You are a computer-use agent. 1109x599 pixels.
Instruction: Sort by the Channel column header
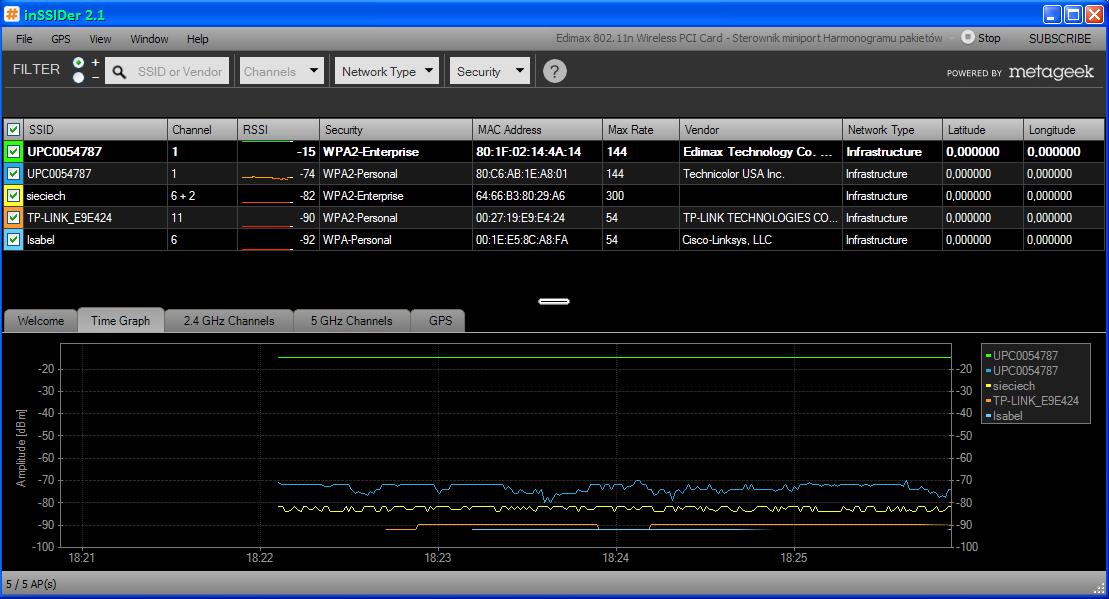click(202, 129)
